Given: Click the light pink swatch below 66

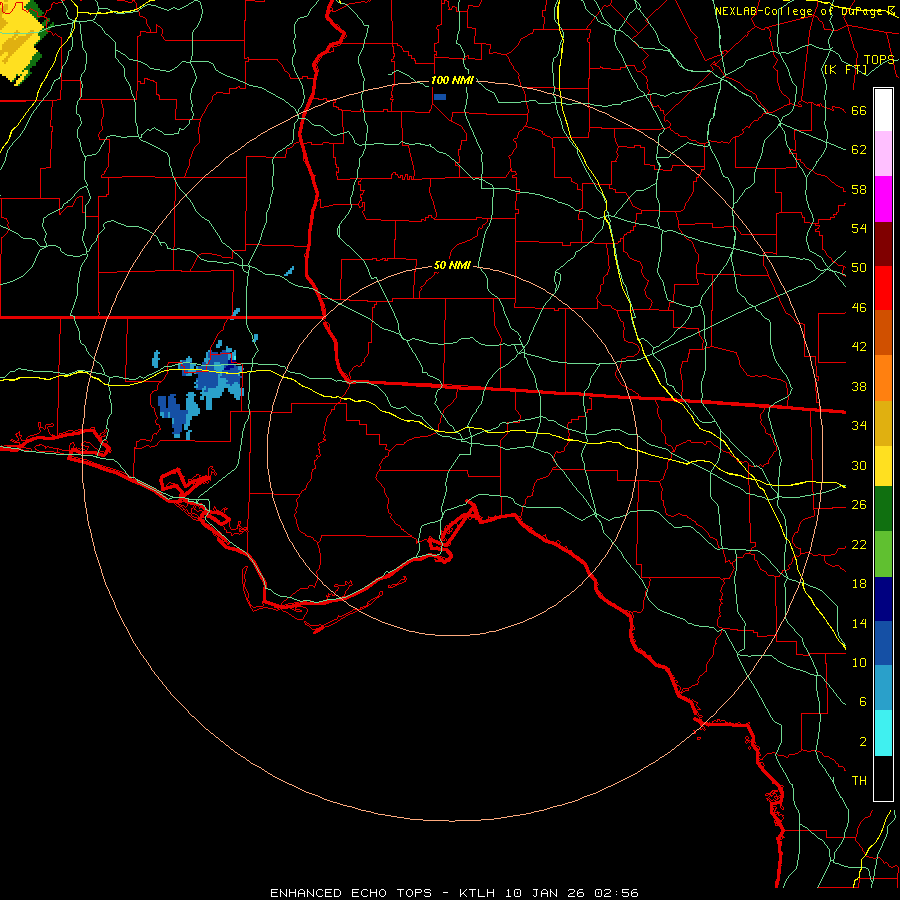Looking at the screenshot, I should (x=883, y=154).
